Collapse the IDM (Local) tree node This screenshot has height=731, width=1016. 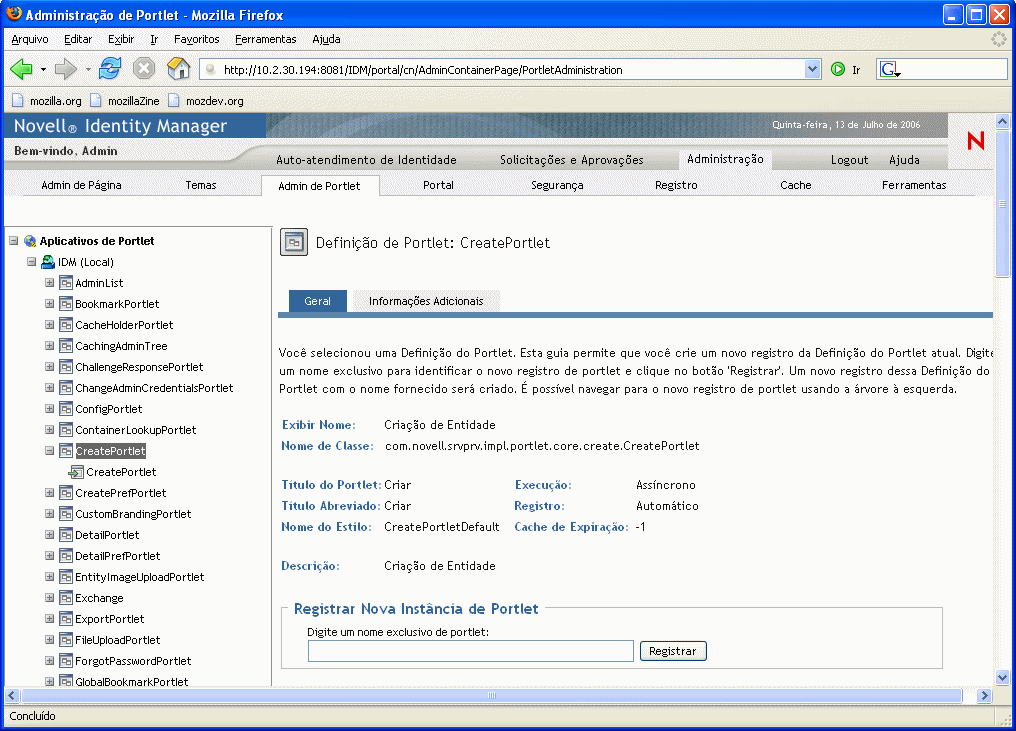point(31,262)
